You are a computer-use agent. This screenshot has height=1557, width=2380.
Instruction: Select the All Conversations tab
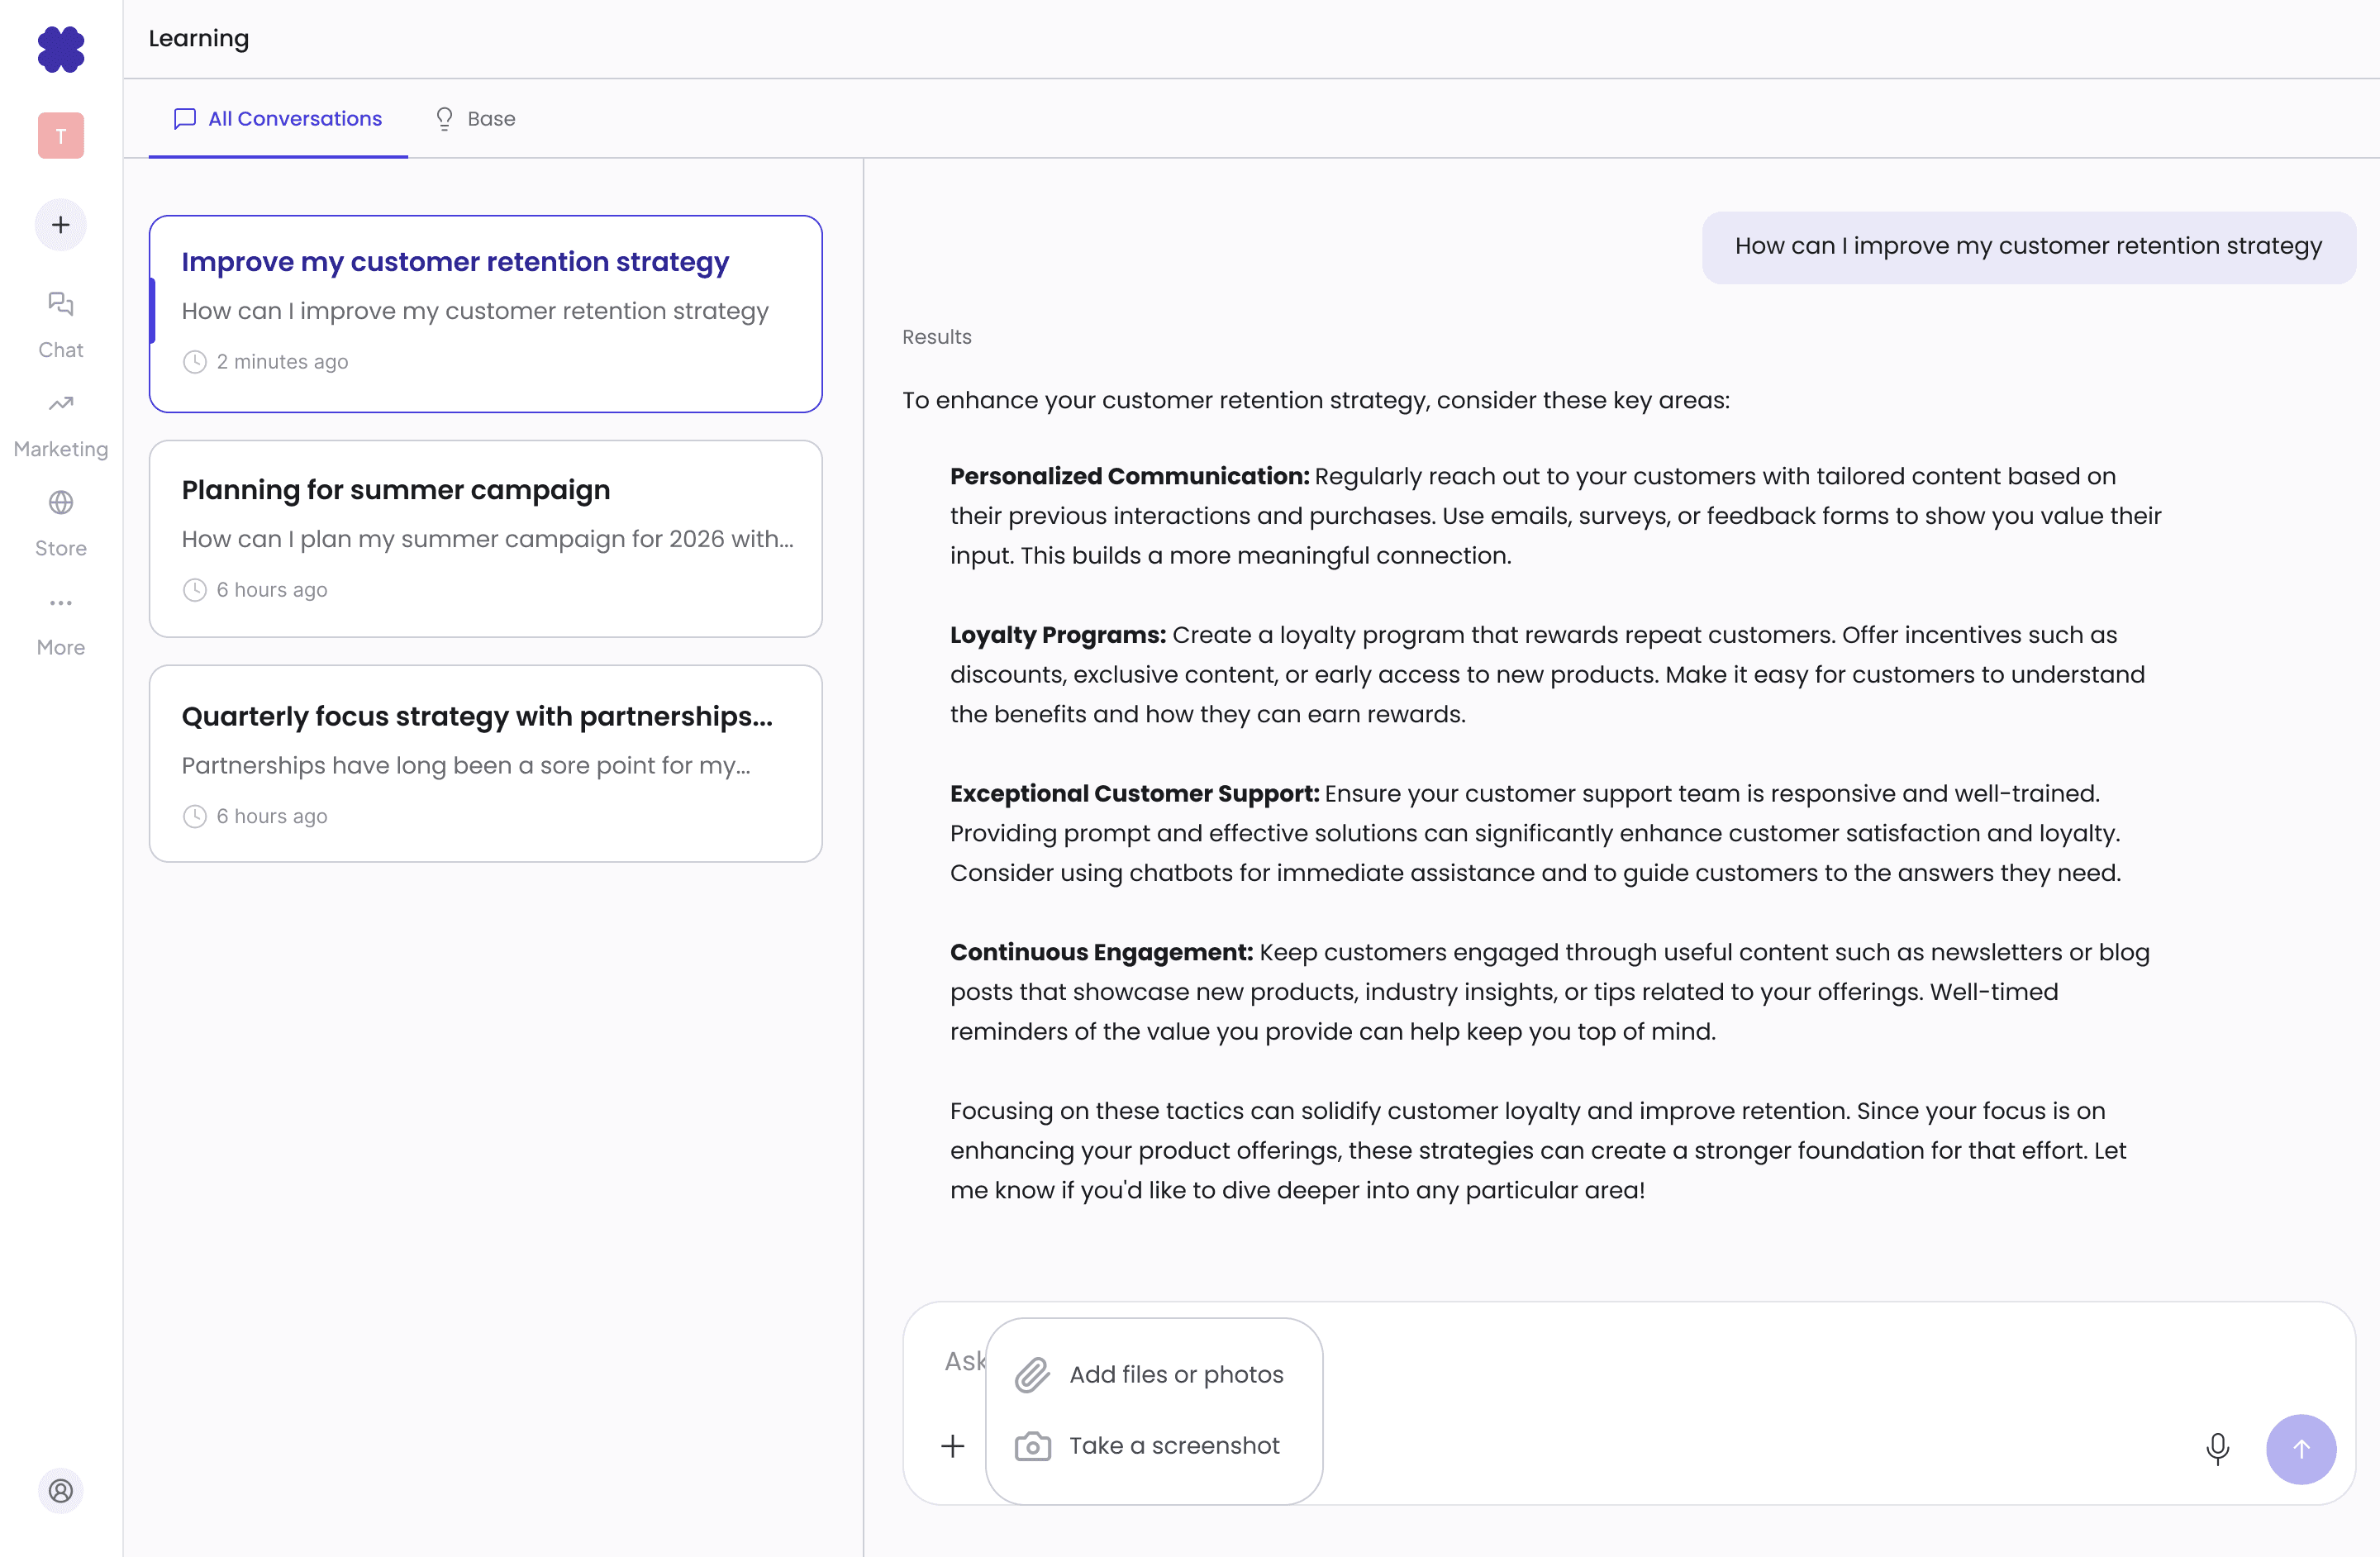click(278, 119)
